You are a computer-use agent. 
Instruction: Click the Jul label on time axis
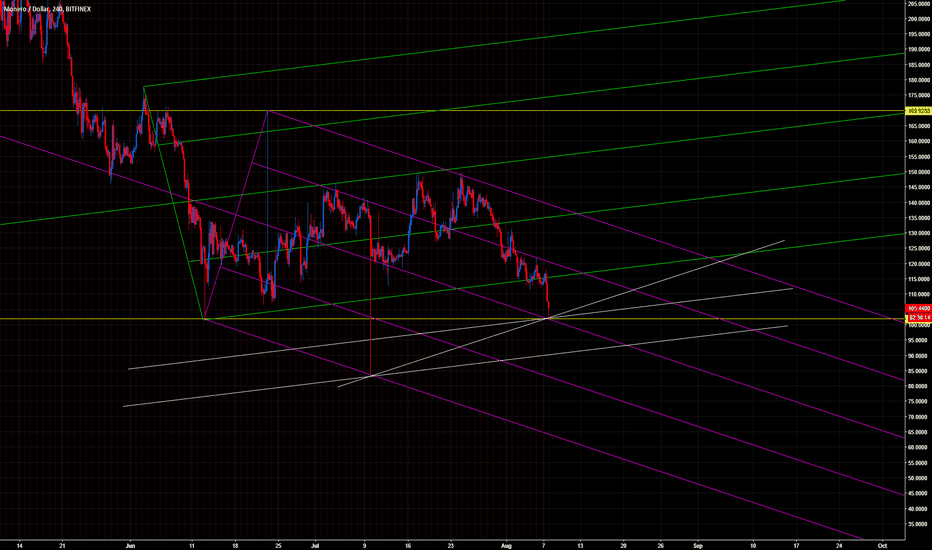pos(315,545)
